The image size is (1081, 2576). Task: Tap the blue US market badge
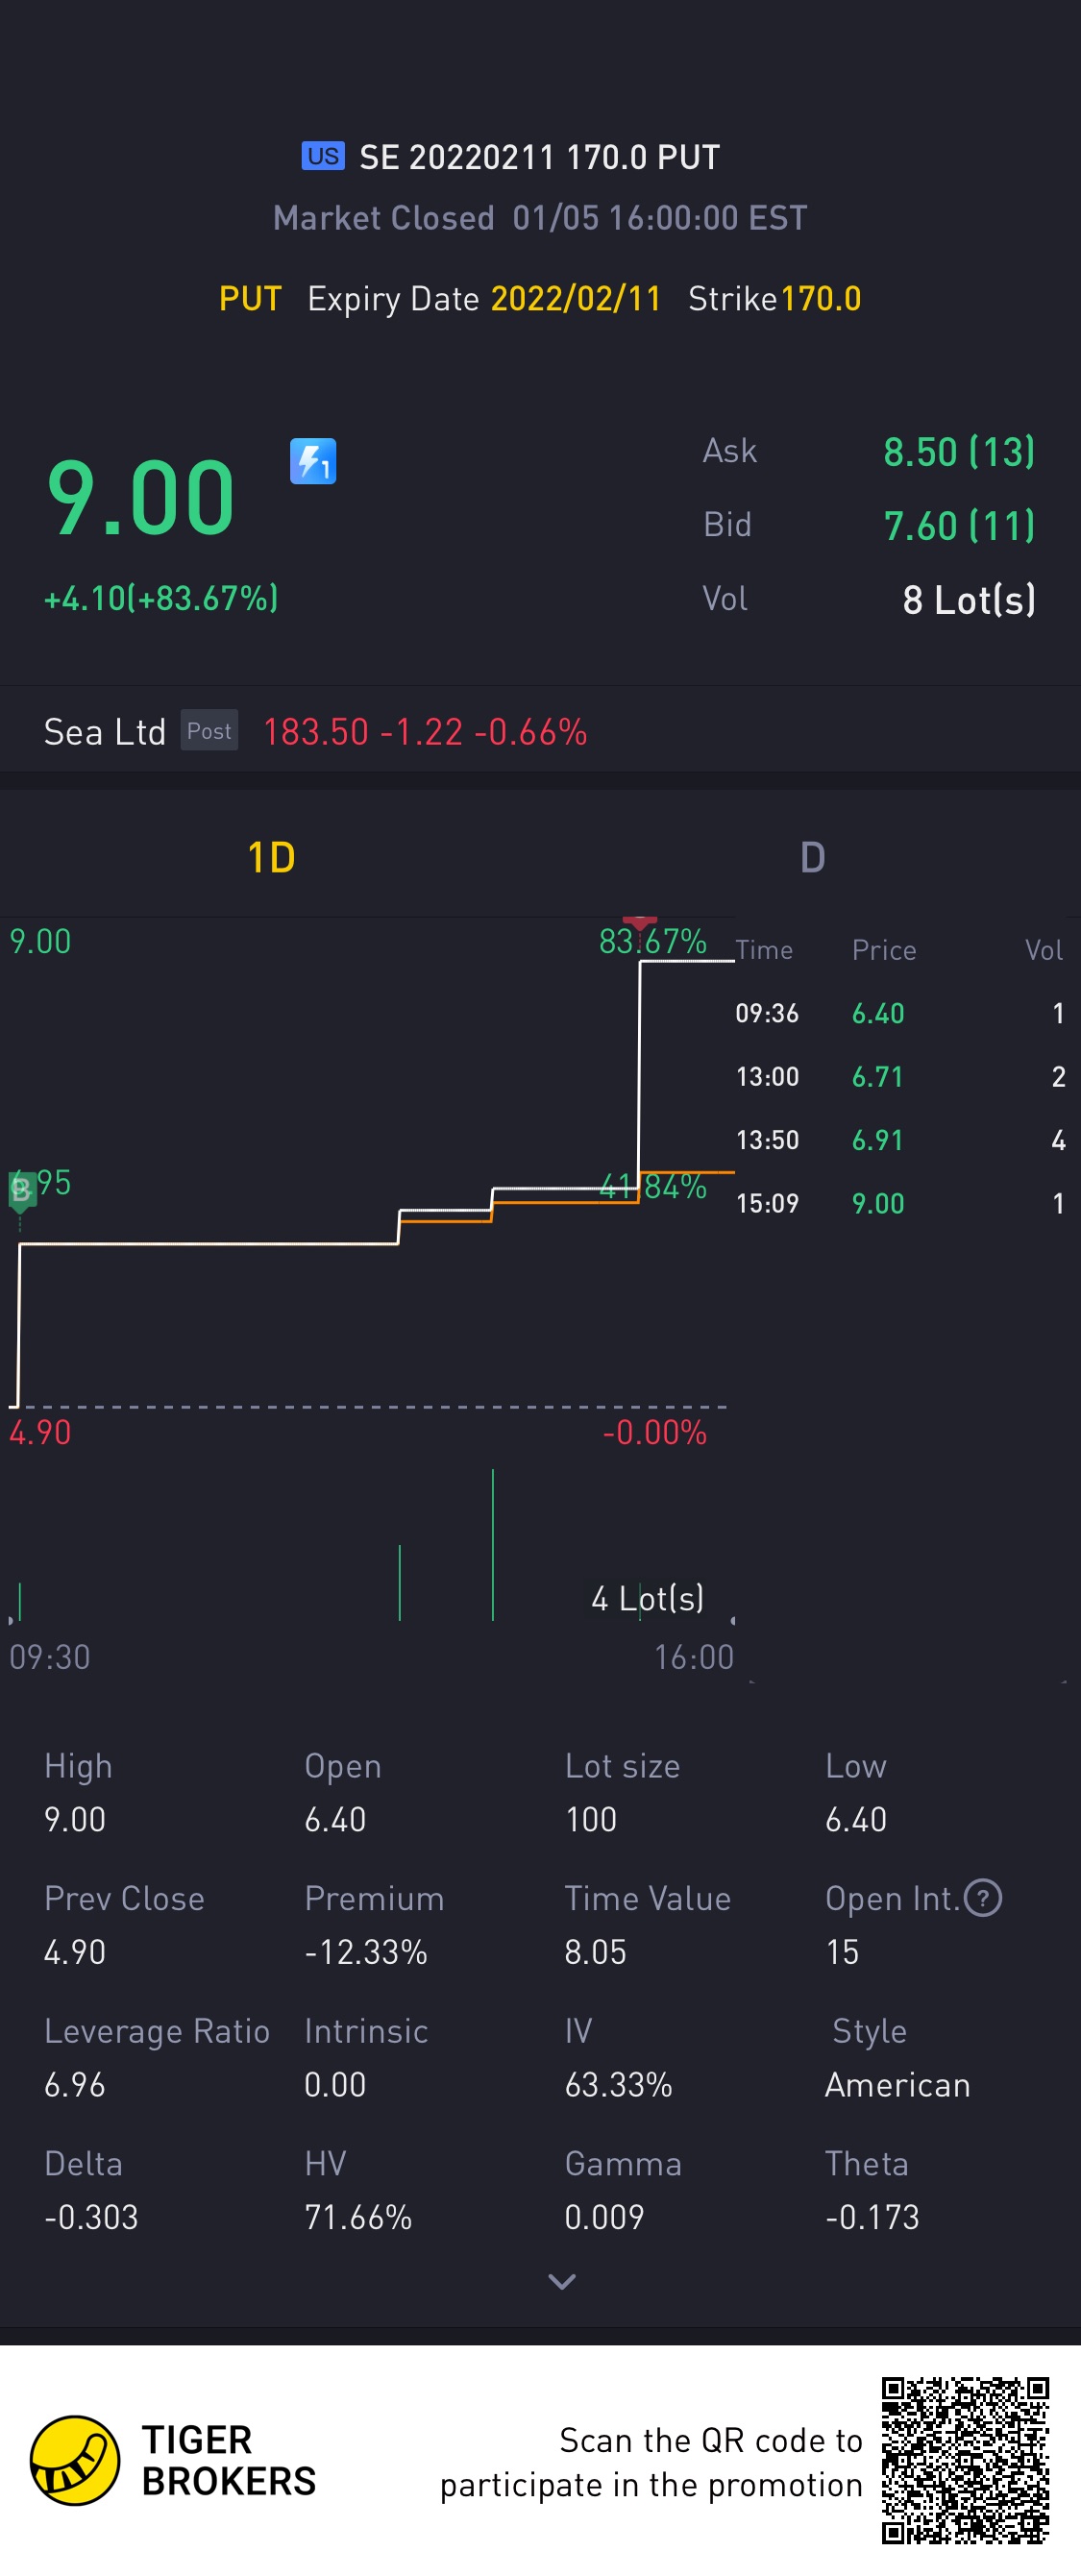pos(323,156)
